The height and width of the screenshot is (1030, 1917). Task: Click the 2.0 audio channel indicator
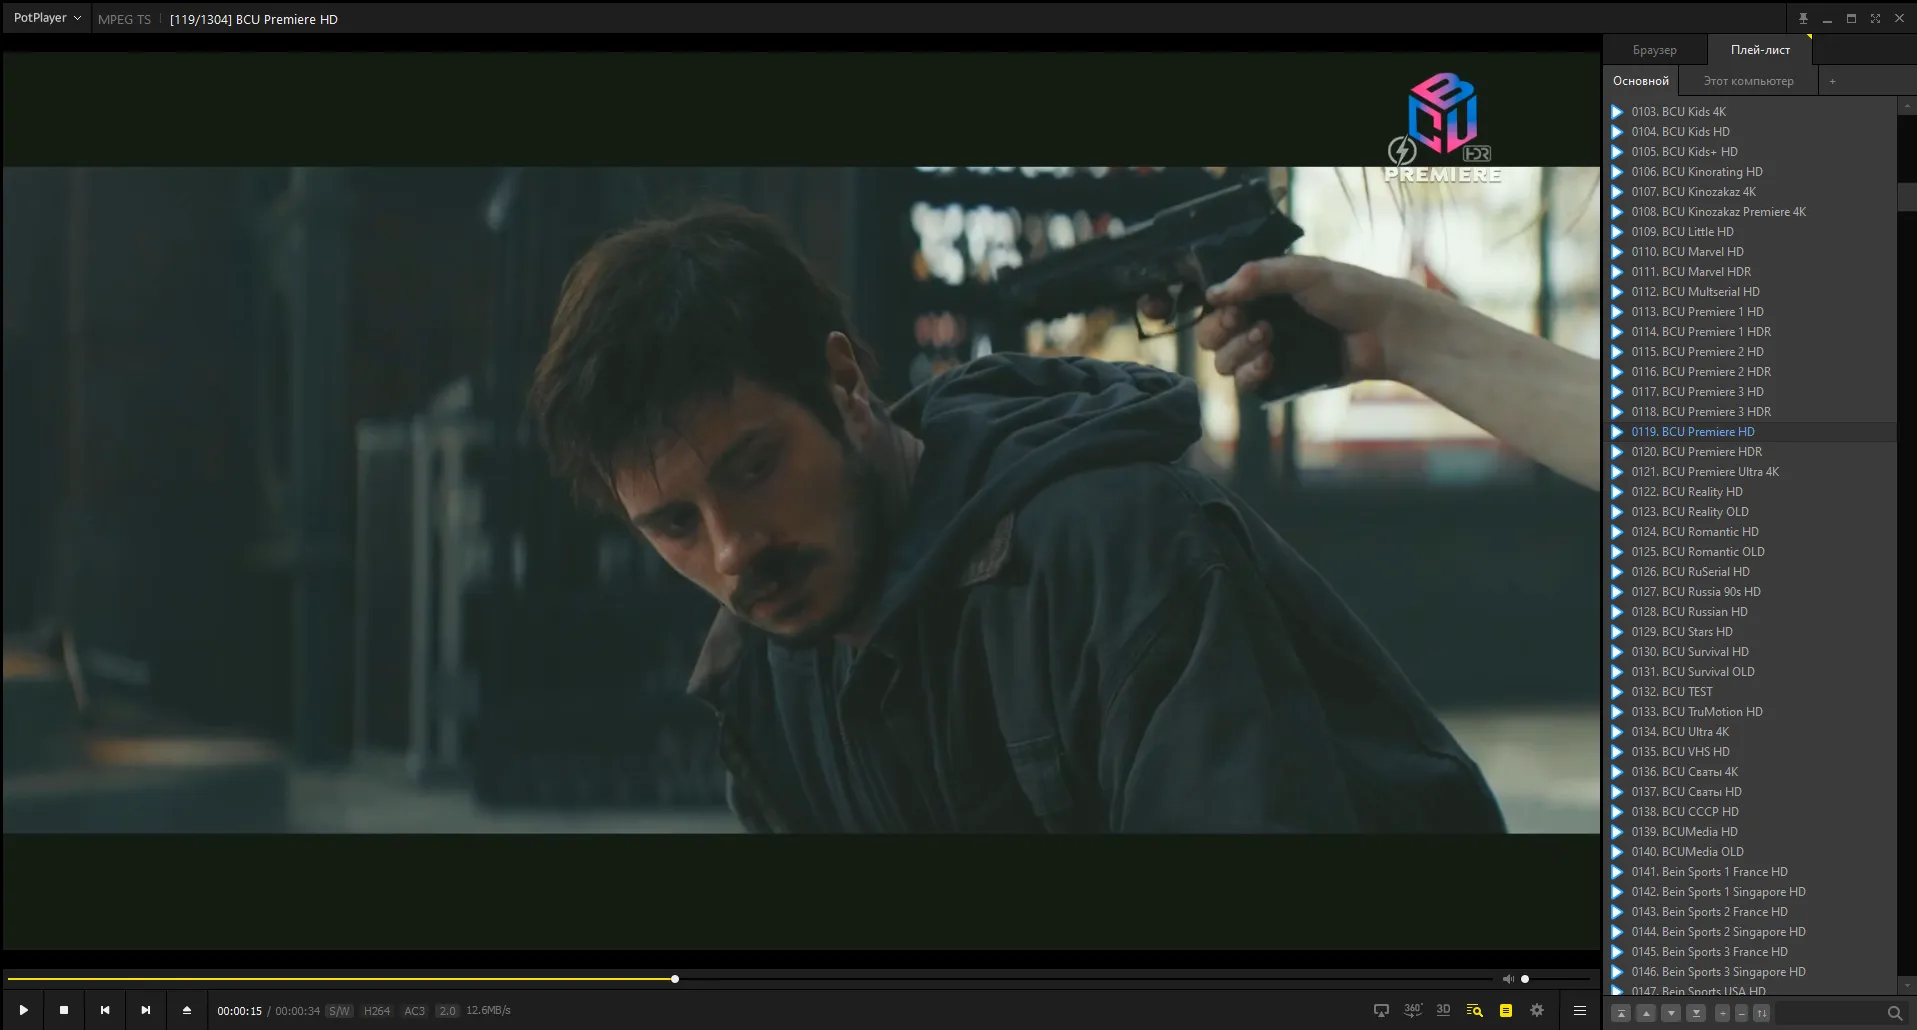[x=447, y=1011]
